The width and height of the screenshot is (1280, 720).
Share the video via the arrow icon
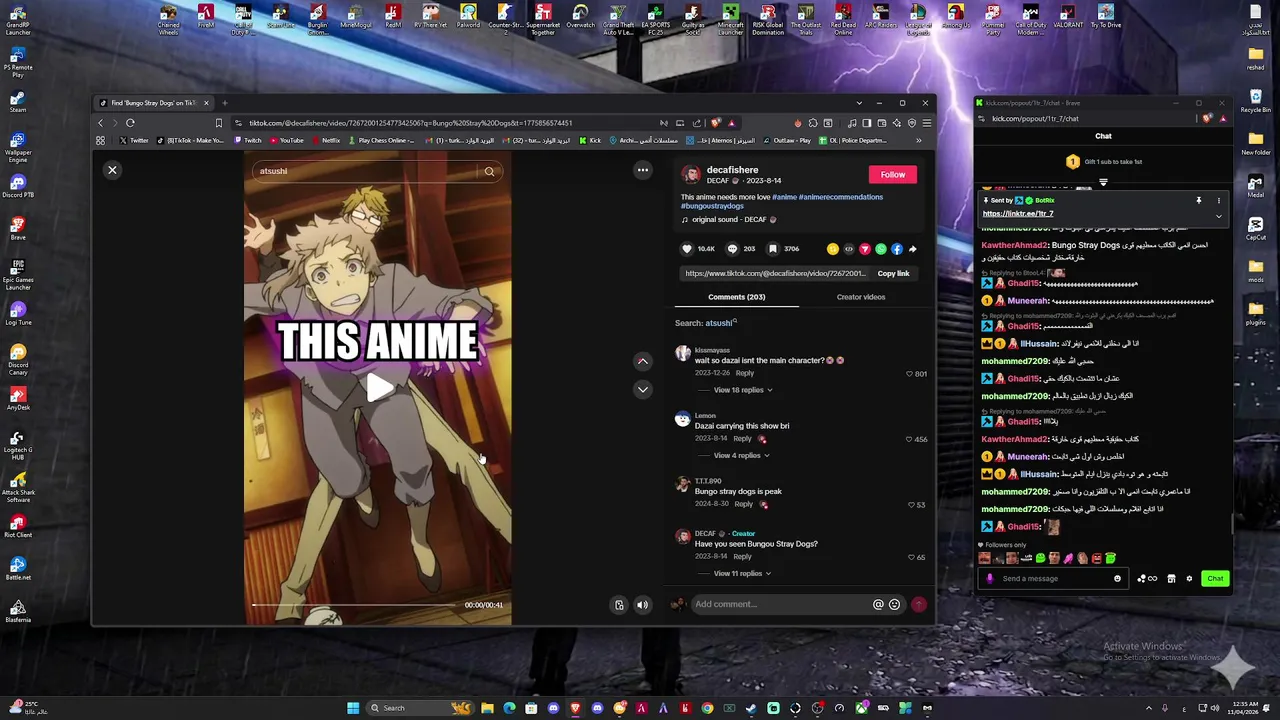[912, 249]
